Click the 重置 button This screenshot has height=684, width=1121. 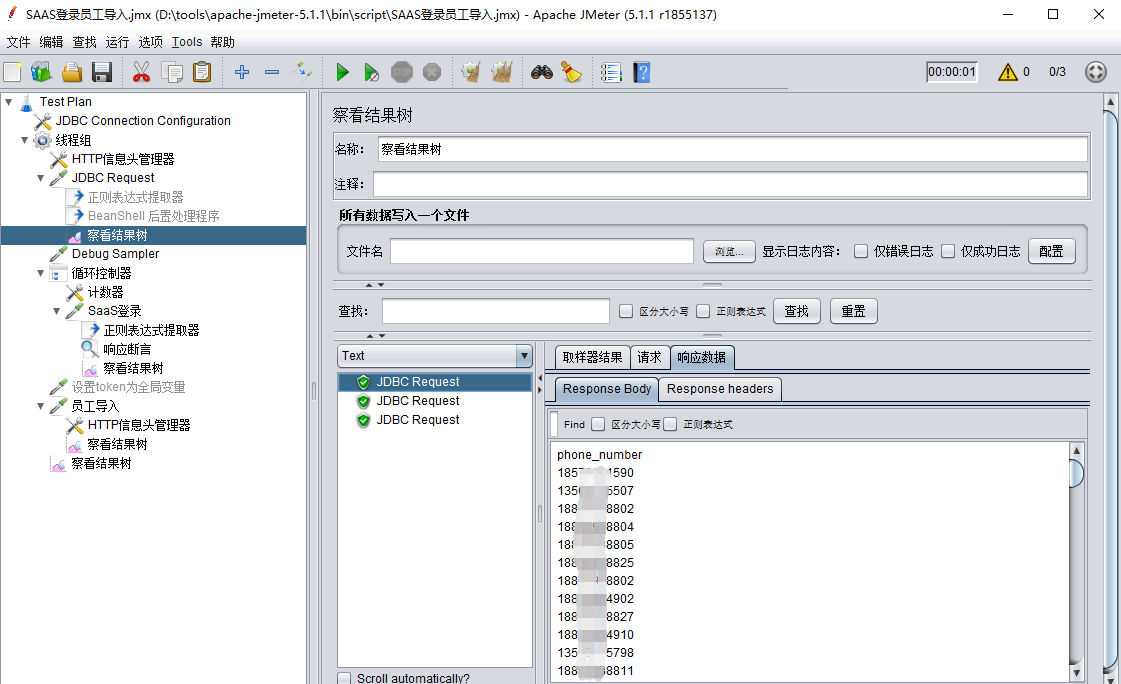tap(854, 312)
